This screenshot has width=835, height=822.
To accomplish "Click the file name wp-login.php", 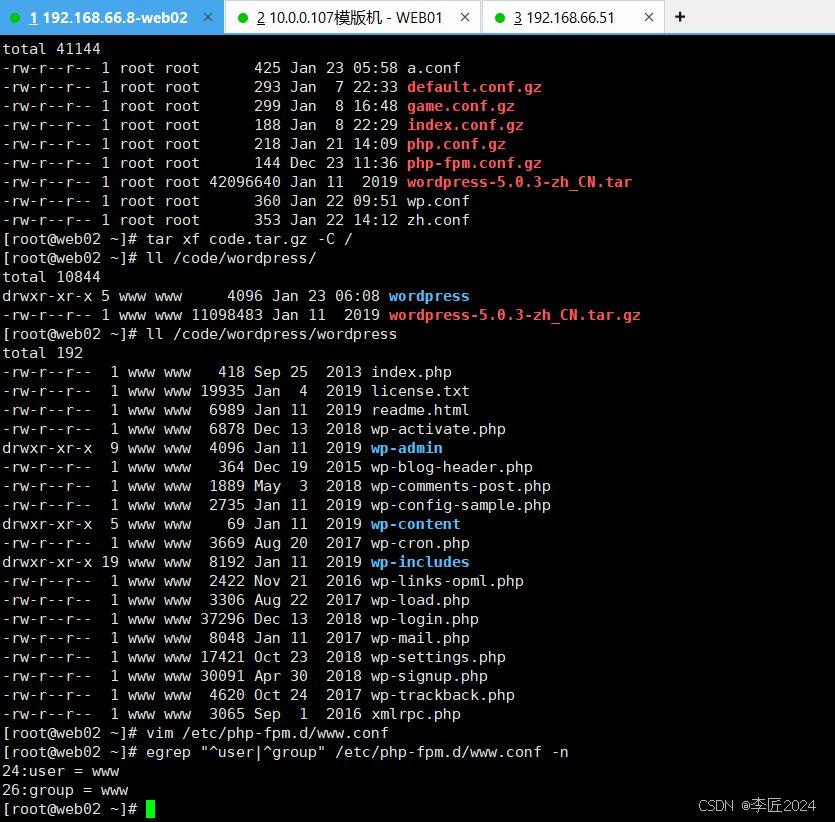I will coord(424,619).
